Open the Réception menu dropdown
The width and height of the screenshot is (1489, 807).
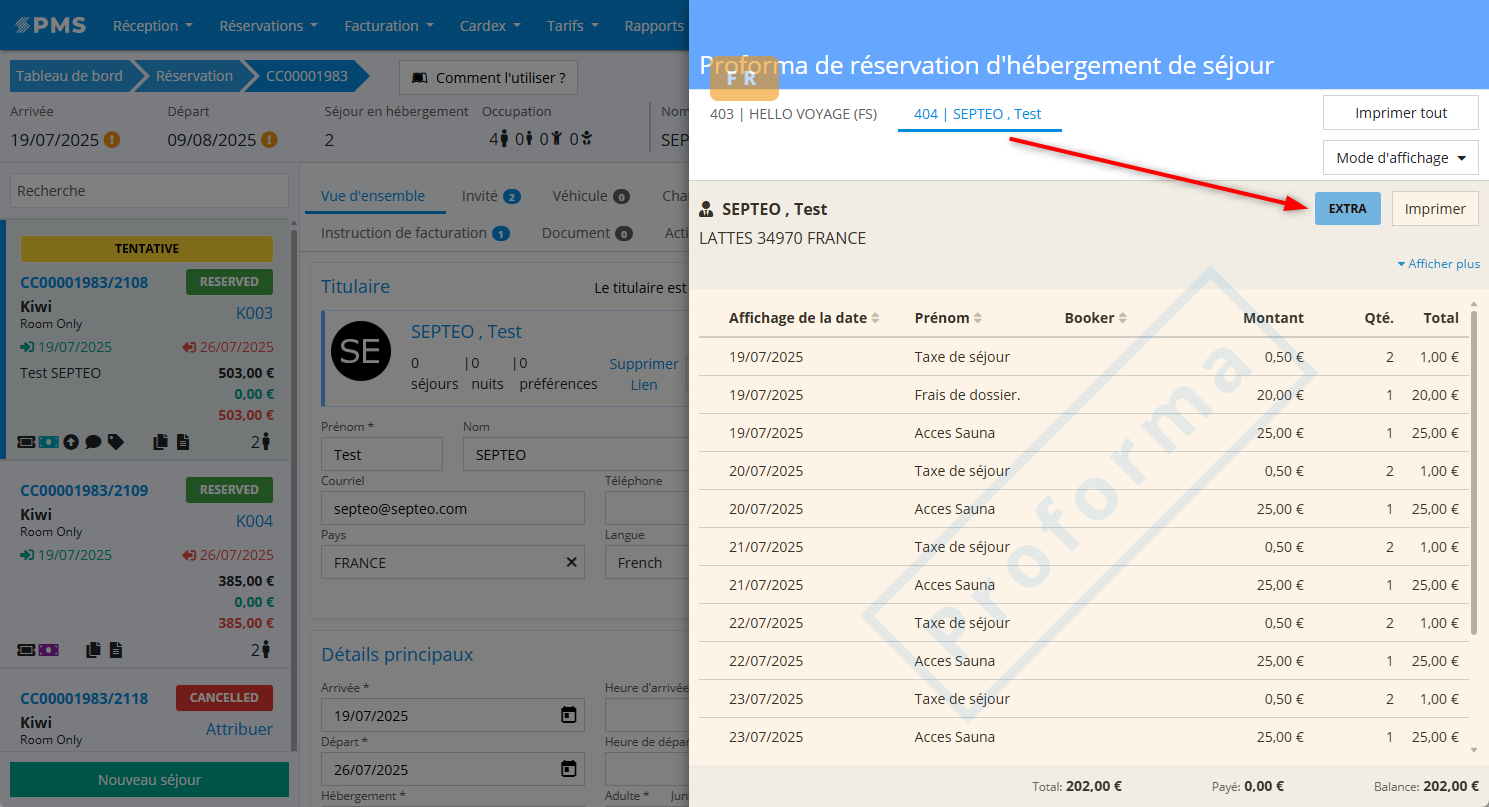coord(152,26)
